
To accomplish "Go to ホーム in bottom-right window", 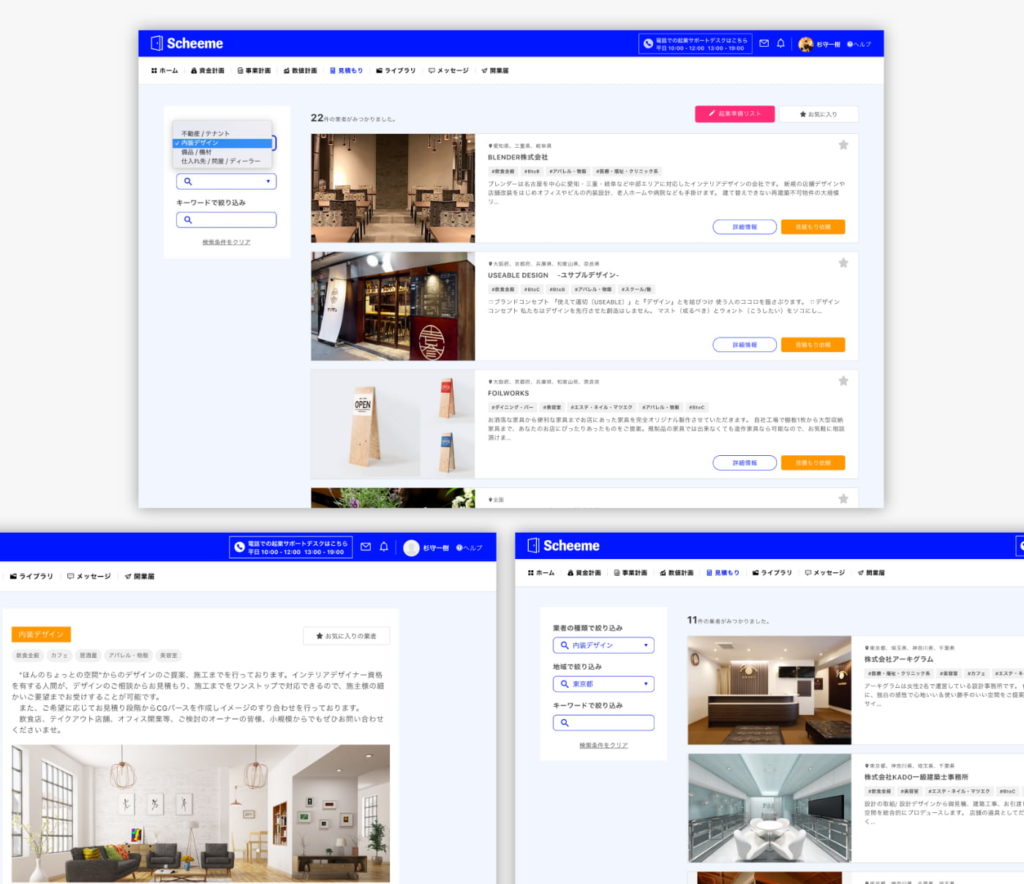I will (541, 573).
